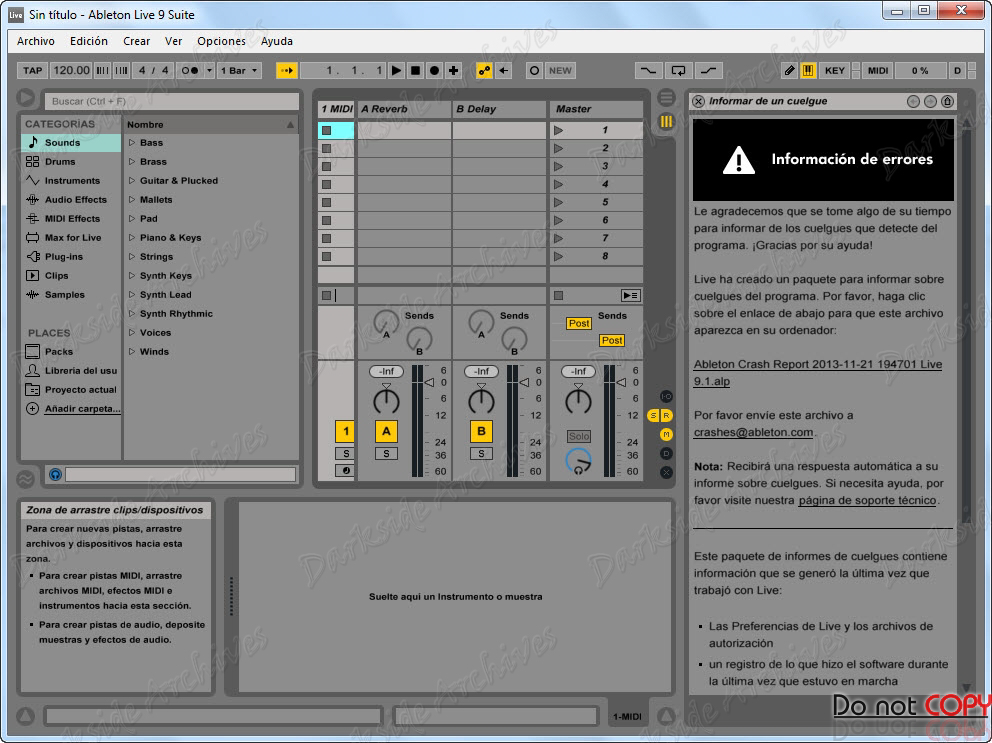
Task: Select Instruments category in browser
Action: (71, 180)
